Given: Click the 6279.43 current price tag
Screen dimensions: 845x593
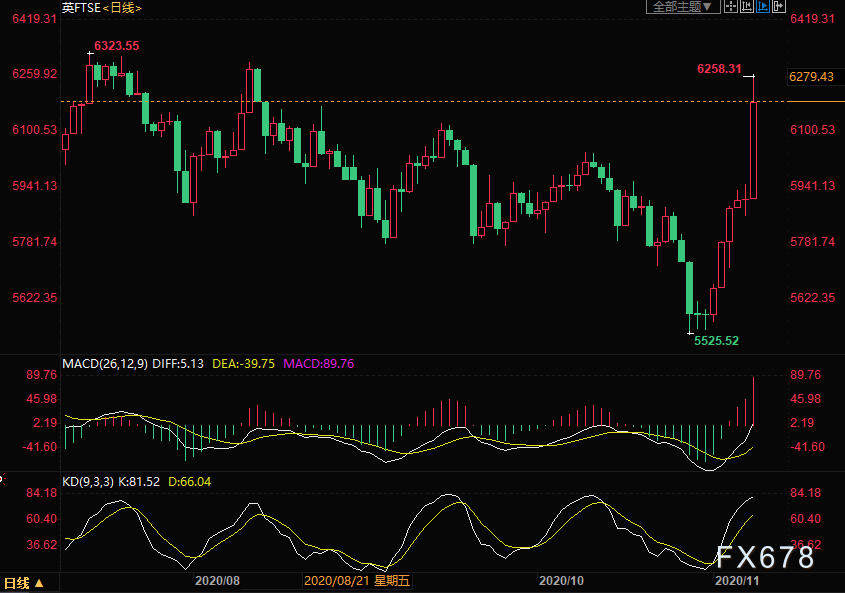Looking at the screenshot, I should 811,77.
